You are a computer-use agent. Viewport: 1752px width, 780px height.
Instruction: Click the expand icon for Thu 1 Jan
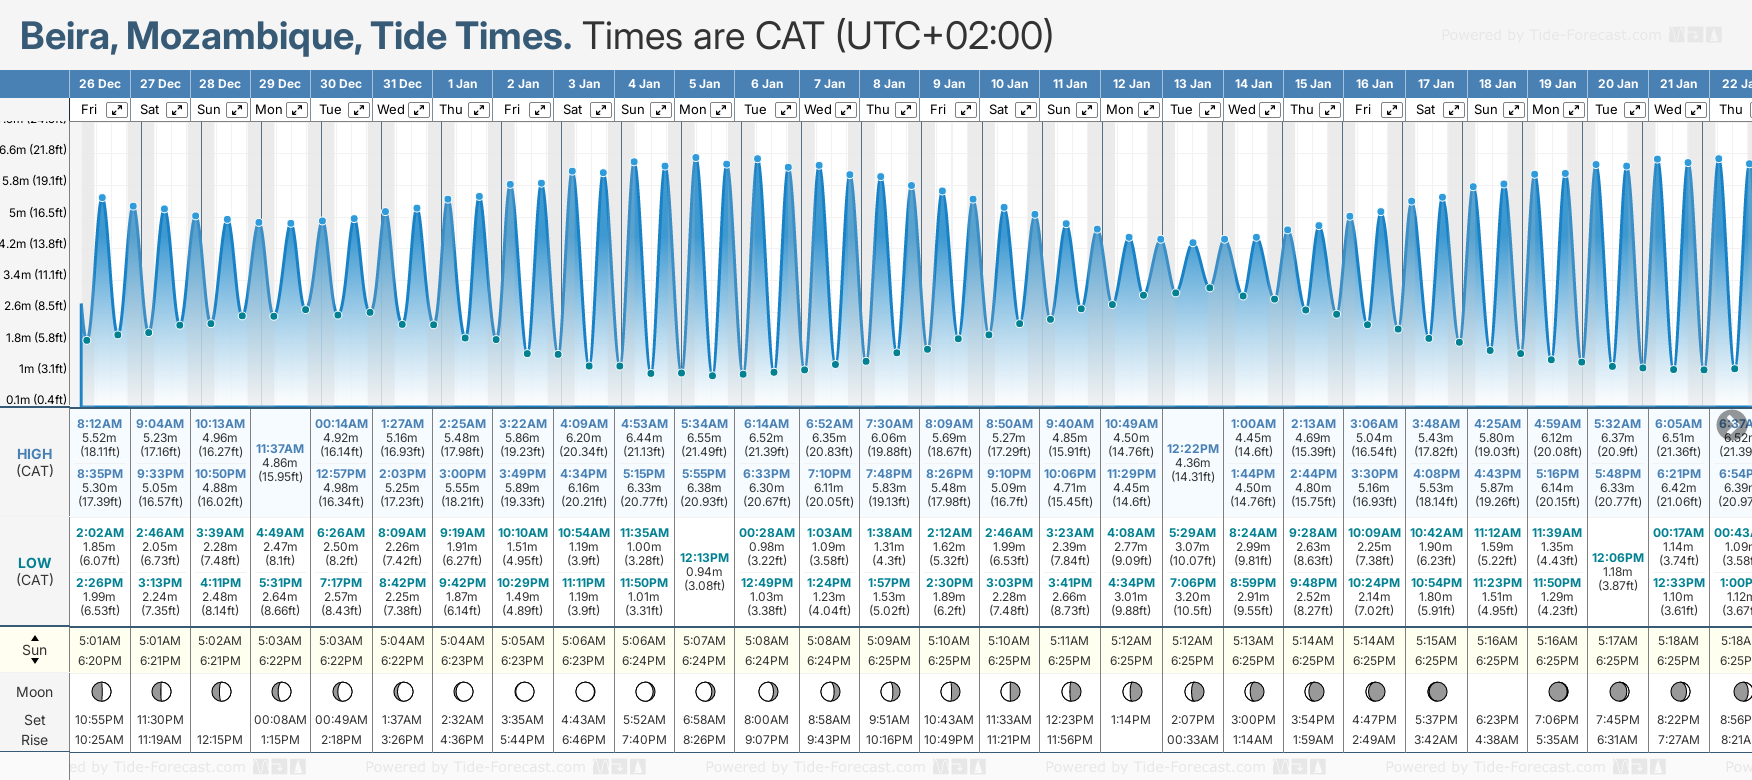pos(479,110)
